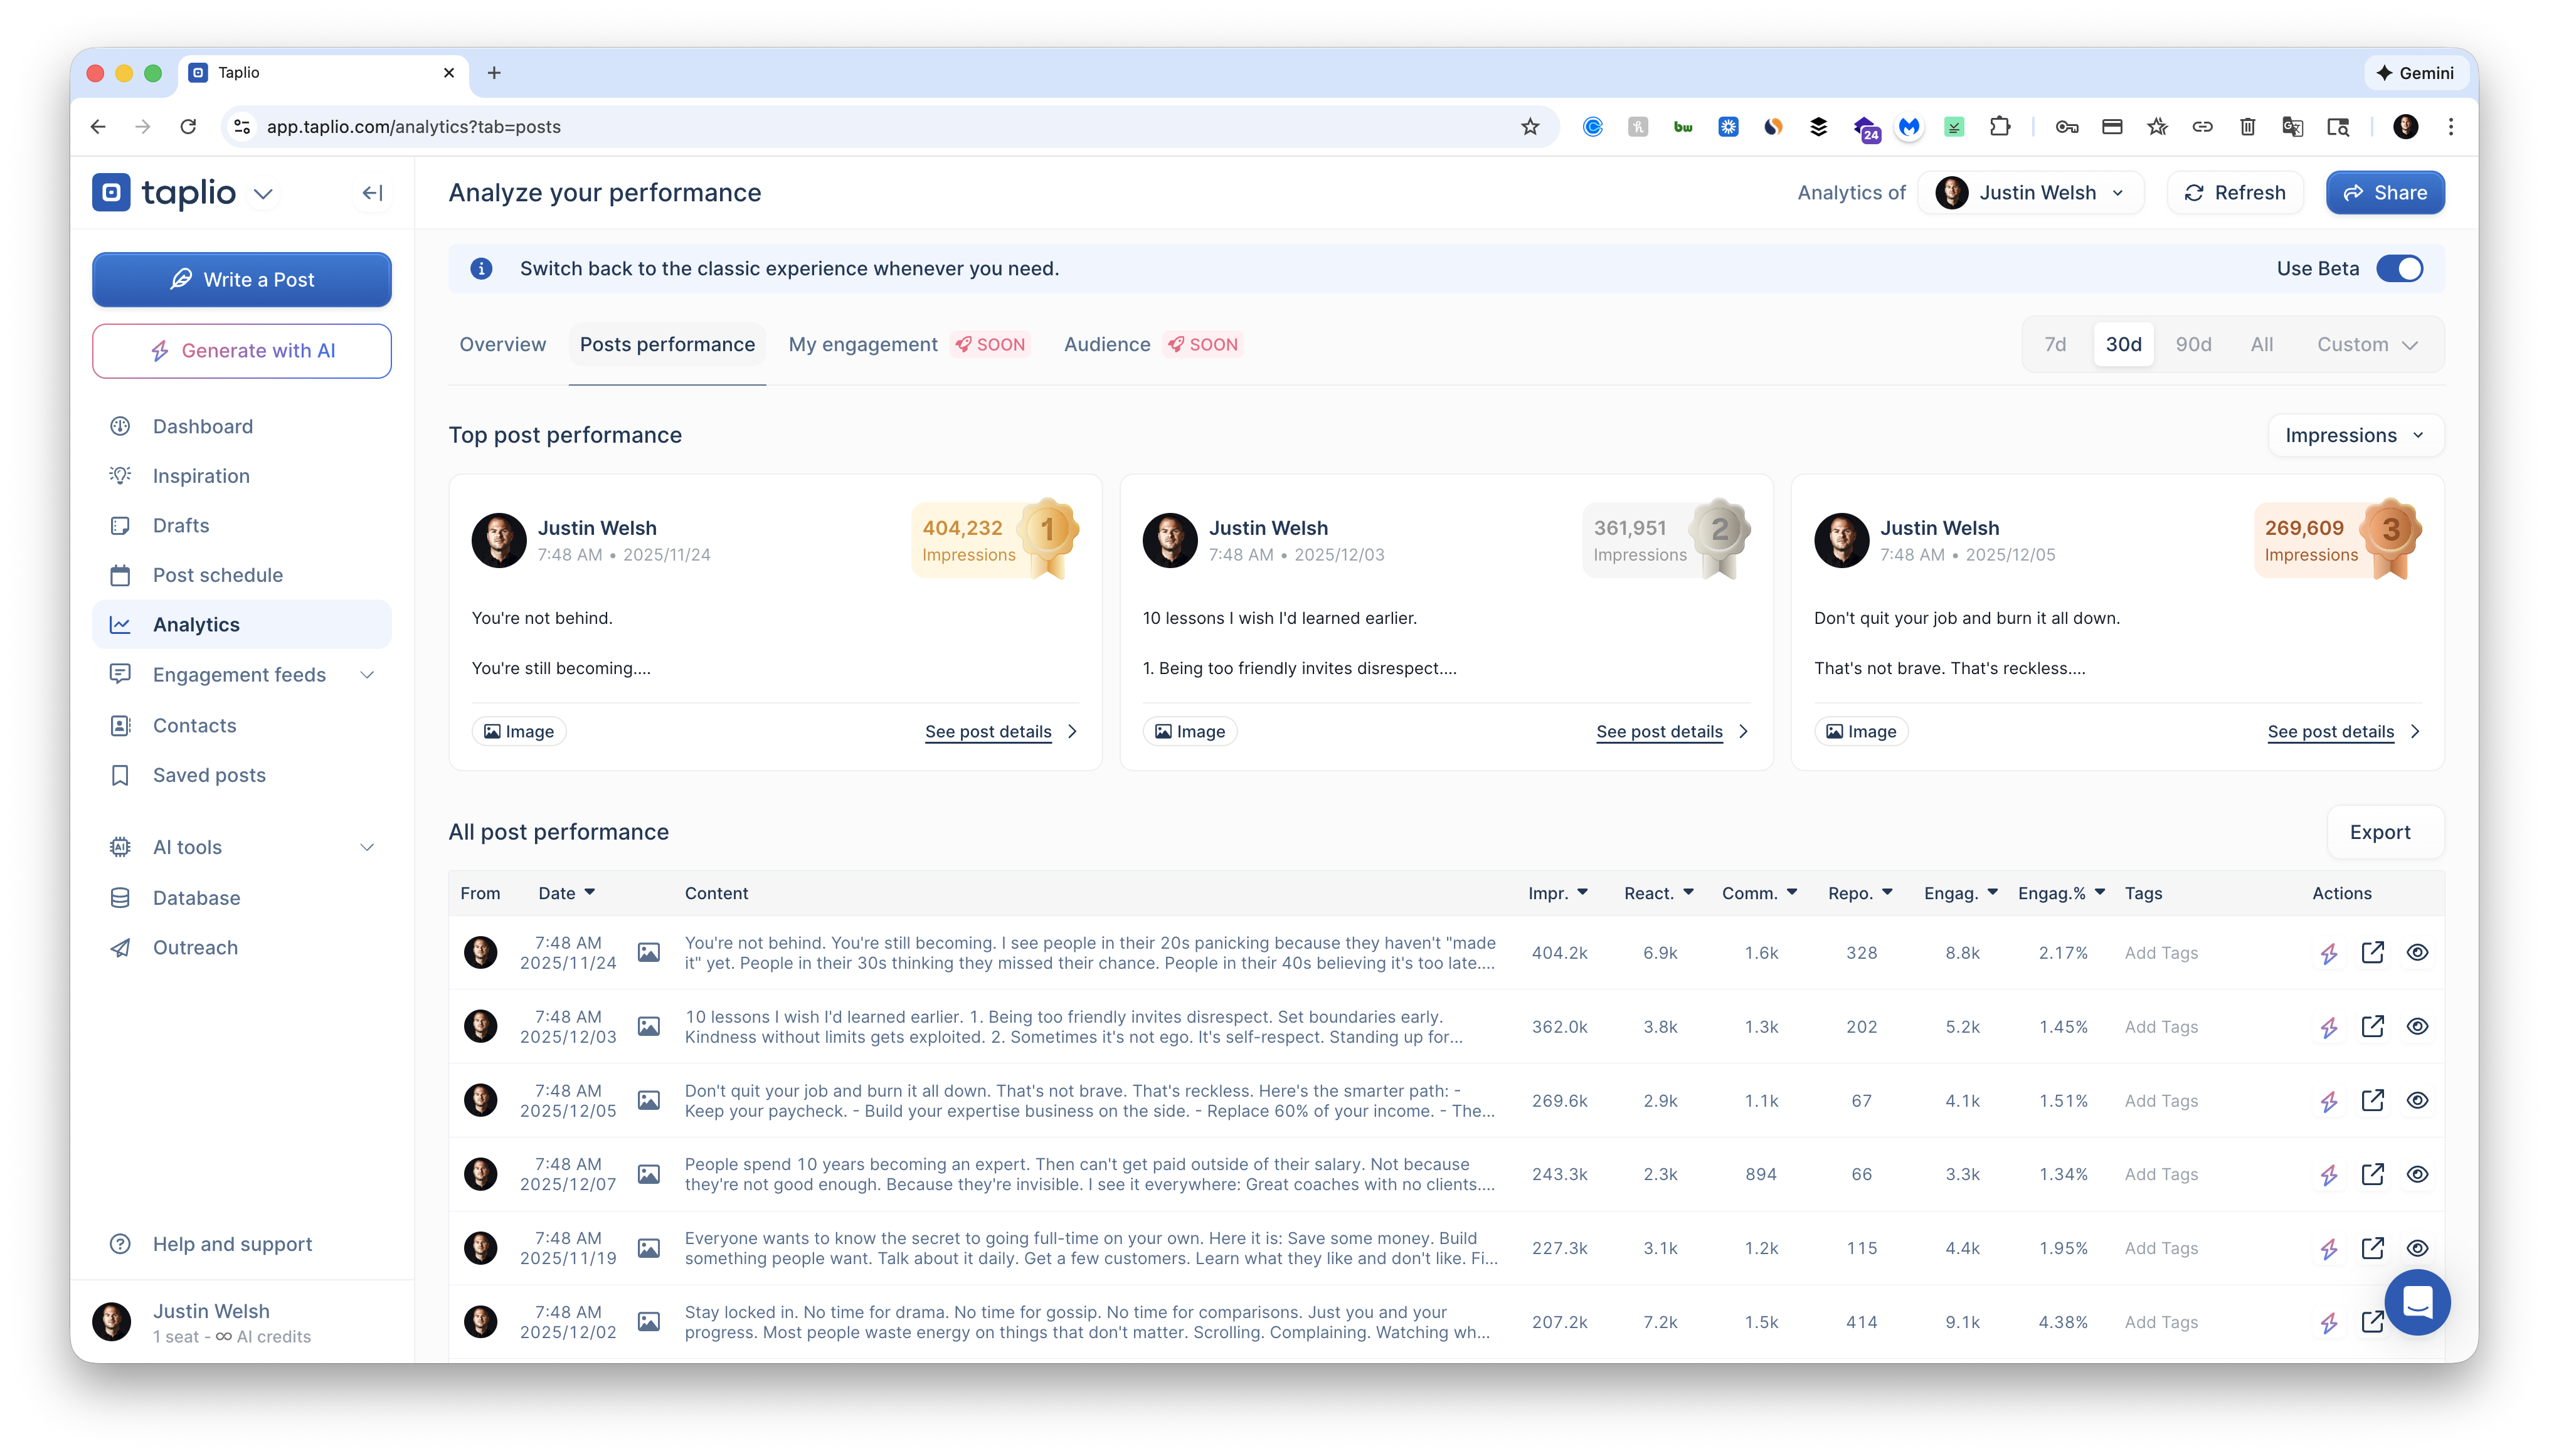The image size is (2549, 1456).
Task: Bookmark this page with the star icon
Action: tap(1529, 127)
